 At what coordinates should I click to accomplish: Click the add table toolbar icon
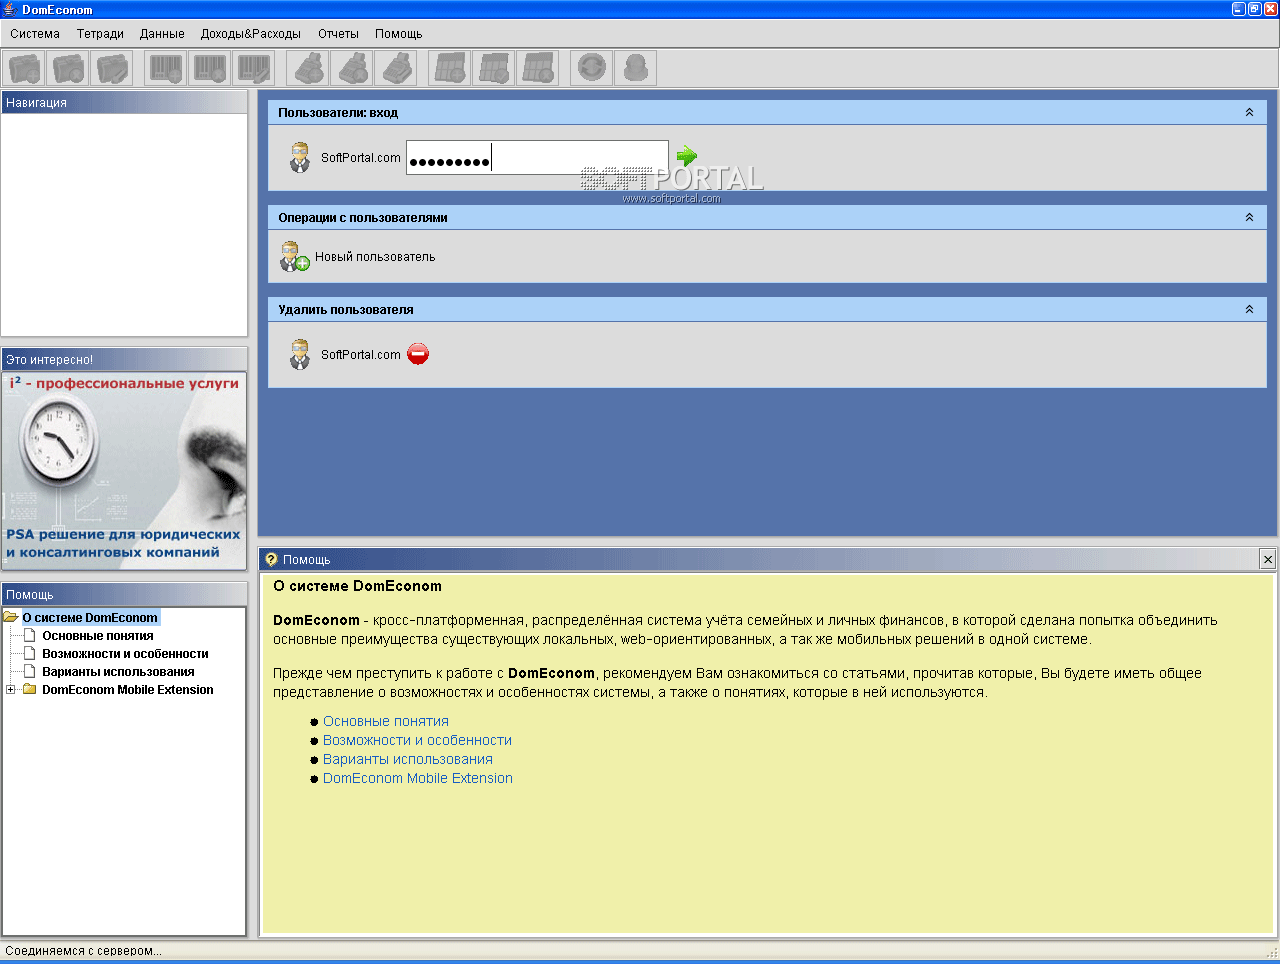(451, 68)
